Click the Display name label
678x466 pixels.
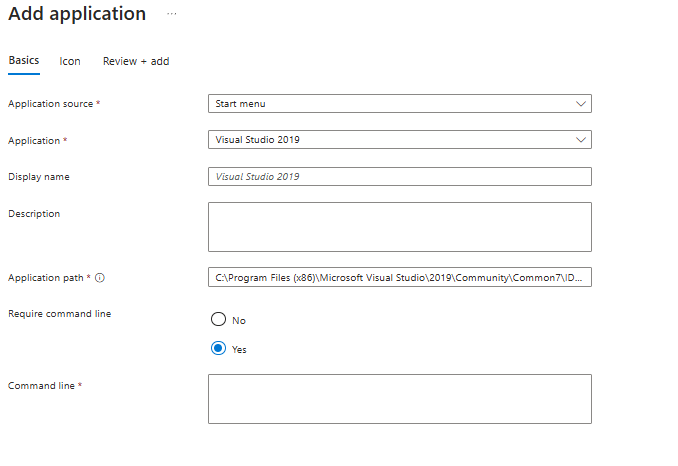click(39, 177)
